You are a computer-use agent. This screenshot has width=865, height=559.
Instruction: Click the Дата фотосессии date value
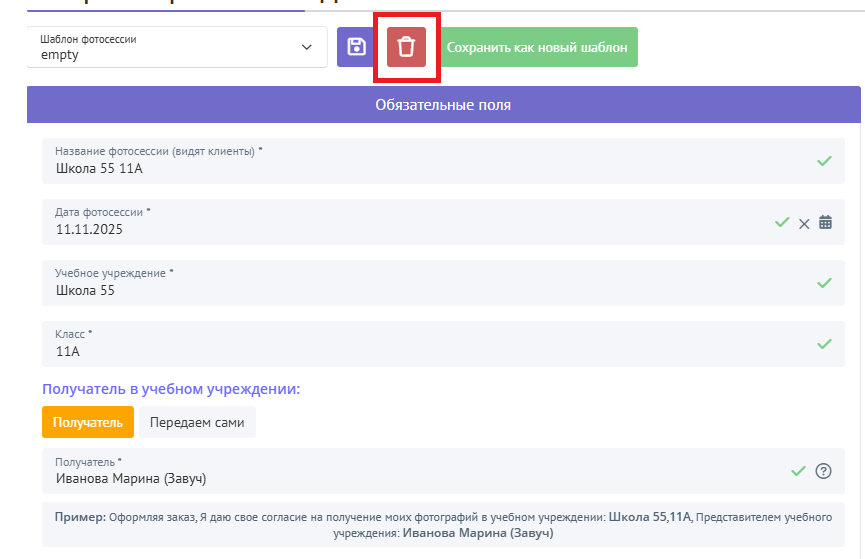click(x=90, y=229)
